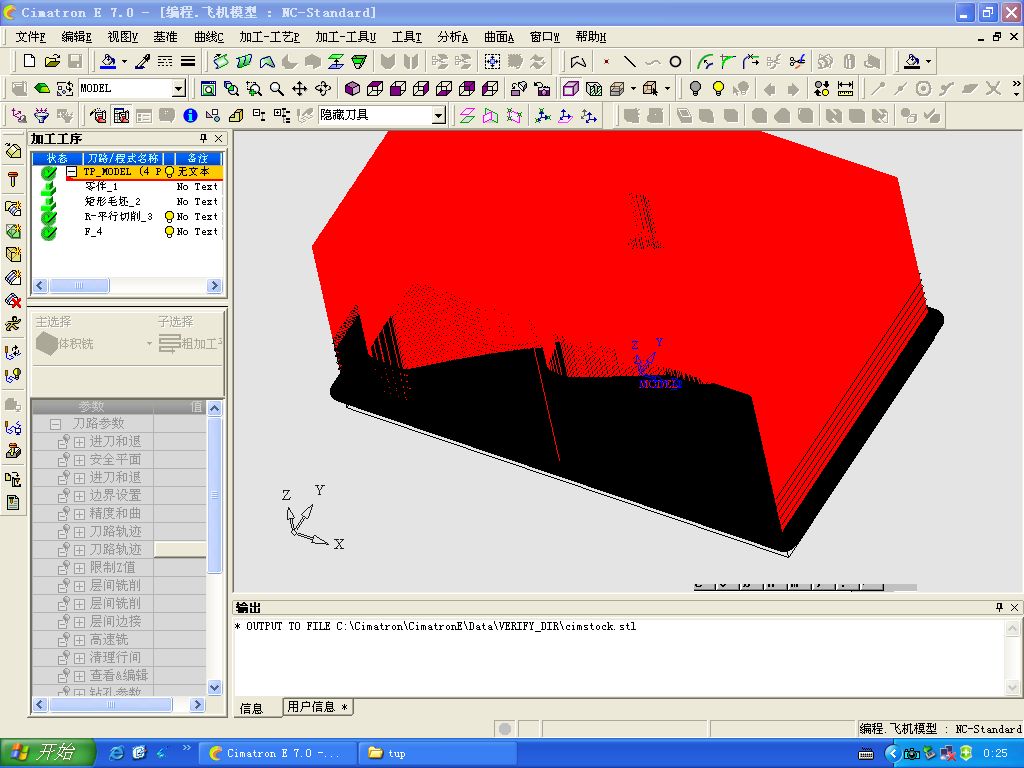Select the line drawing tool
Screen dimensions: 1024x768
point(630,61)
